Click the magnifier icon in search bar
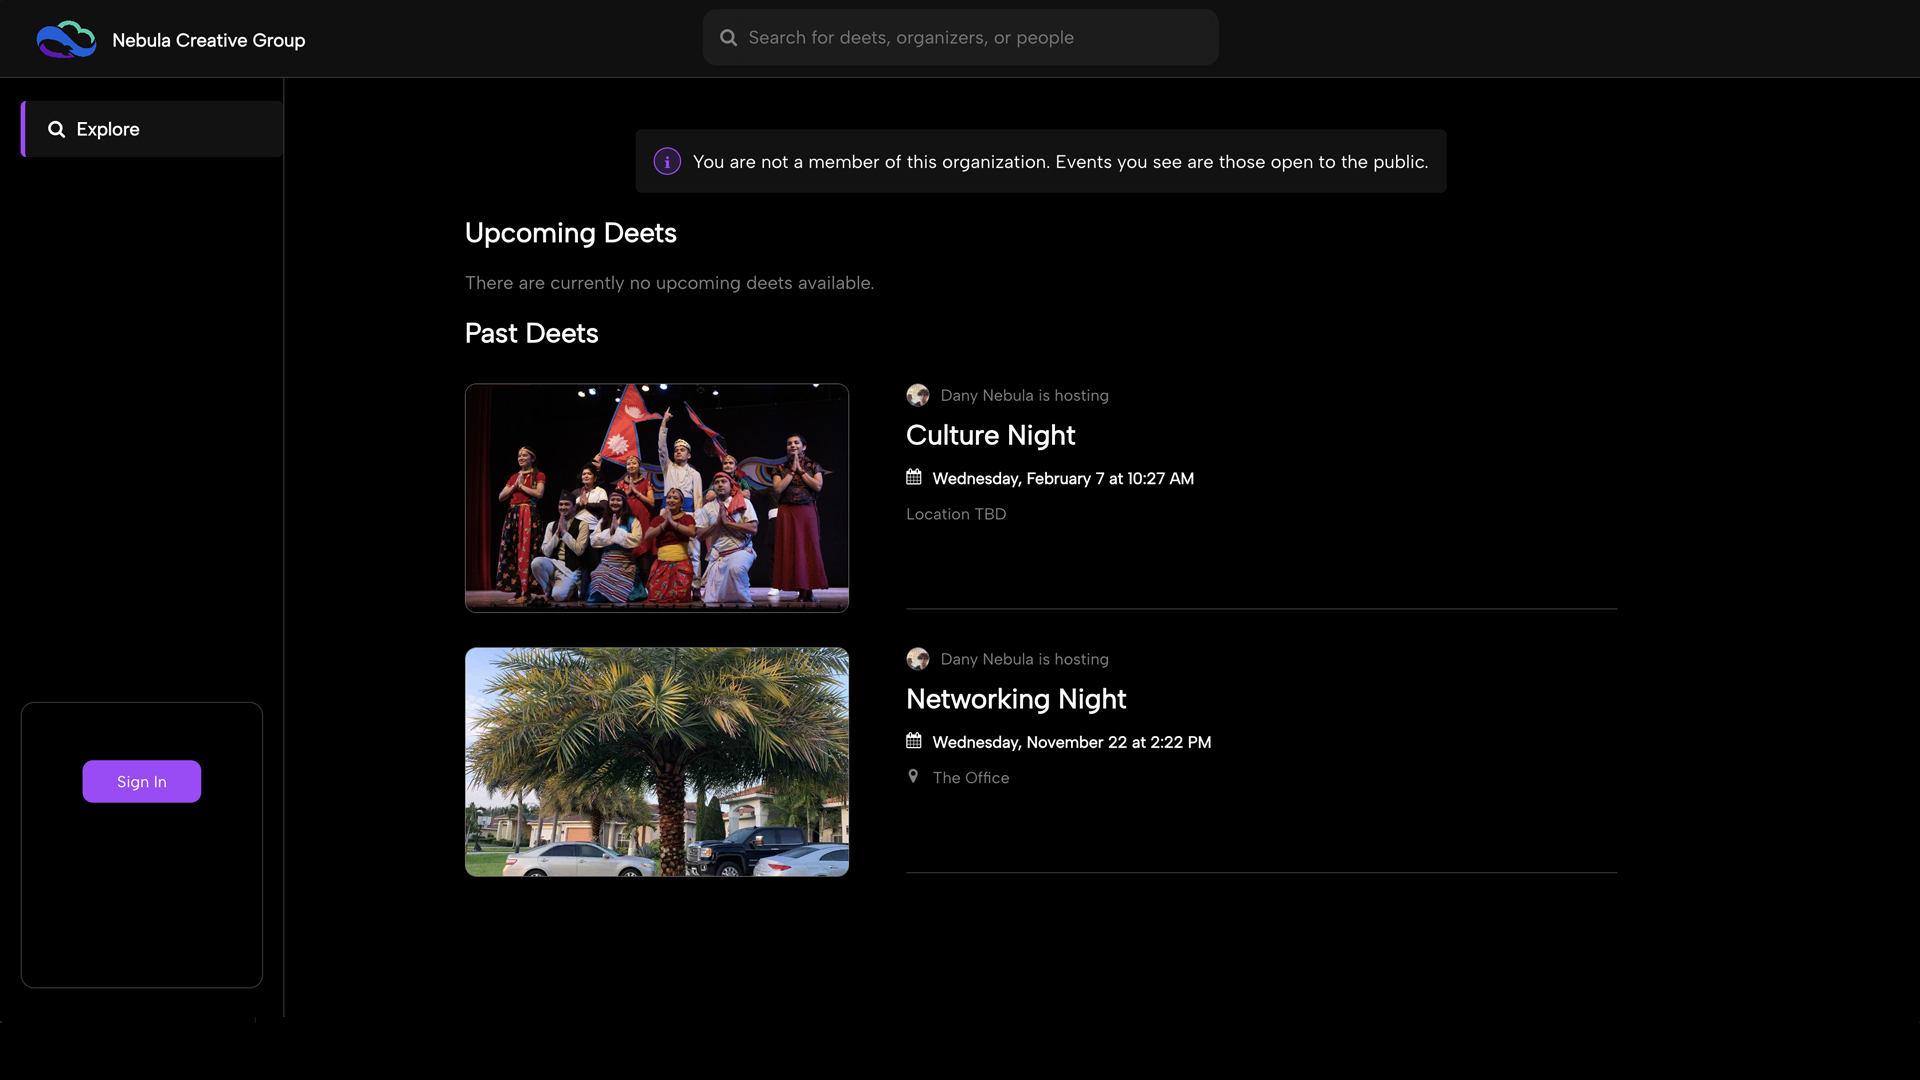The image size is (1920, 1080). [x=729, y=37]
